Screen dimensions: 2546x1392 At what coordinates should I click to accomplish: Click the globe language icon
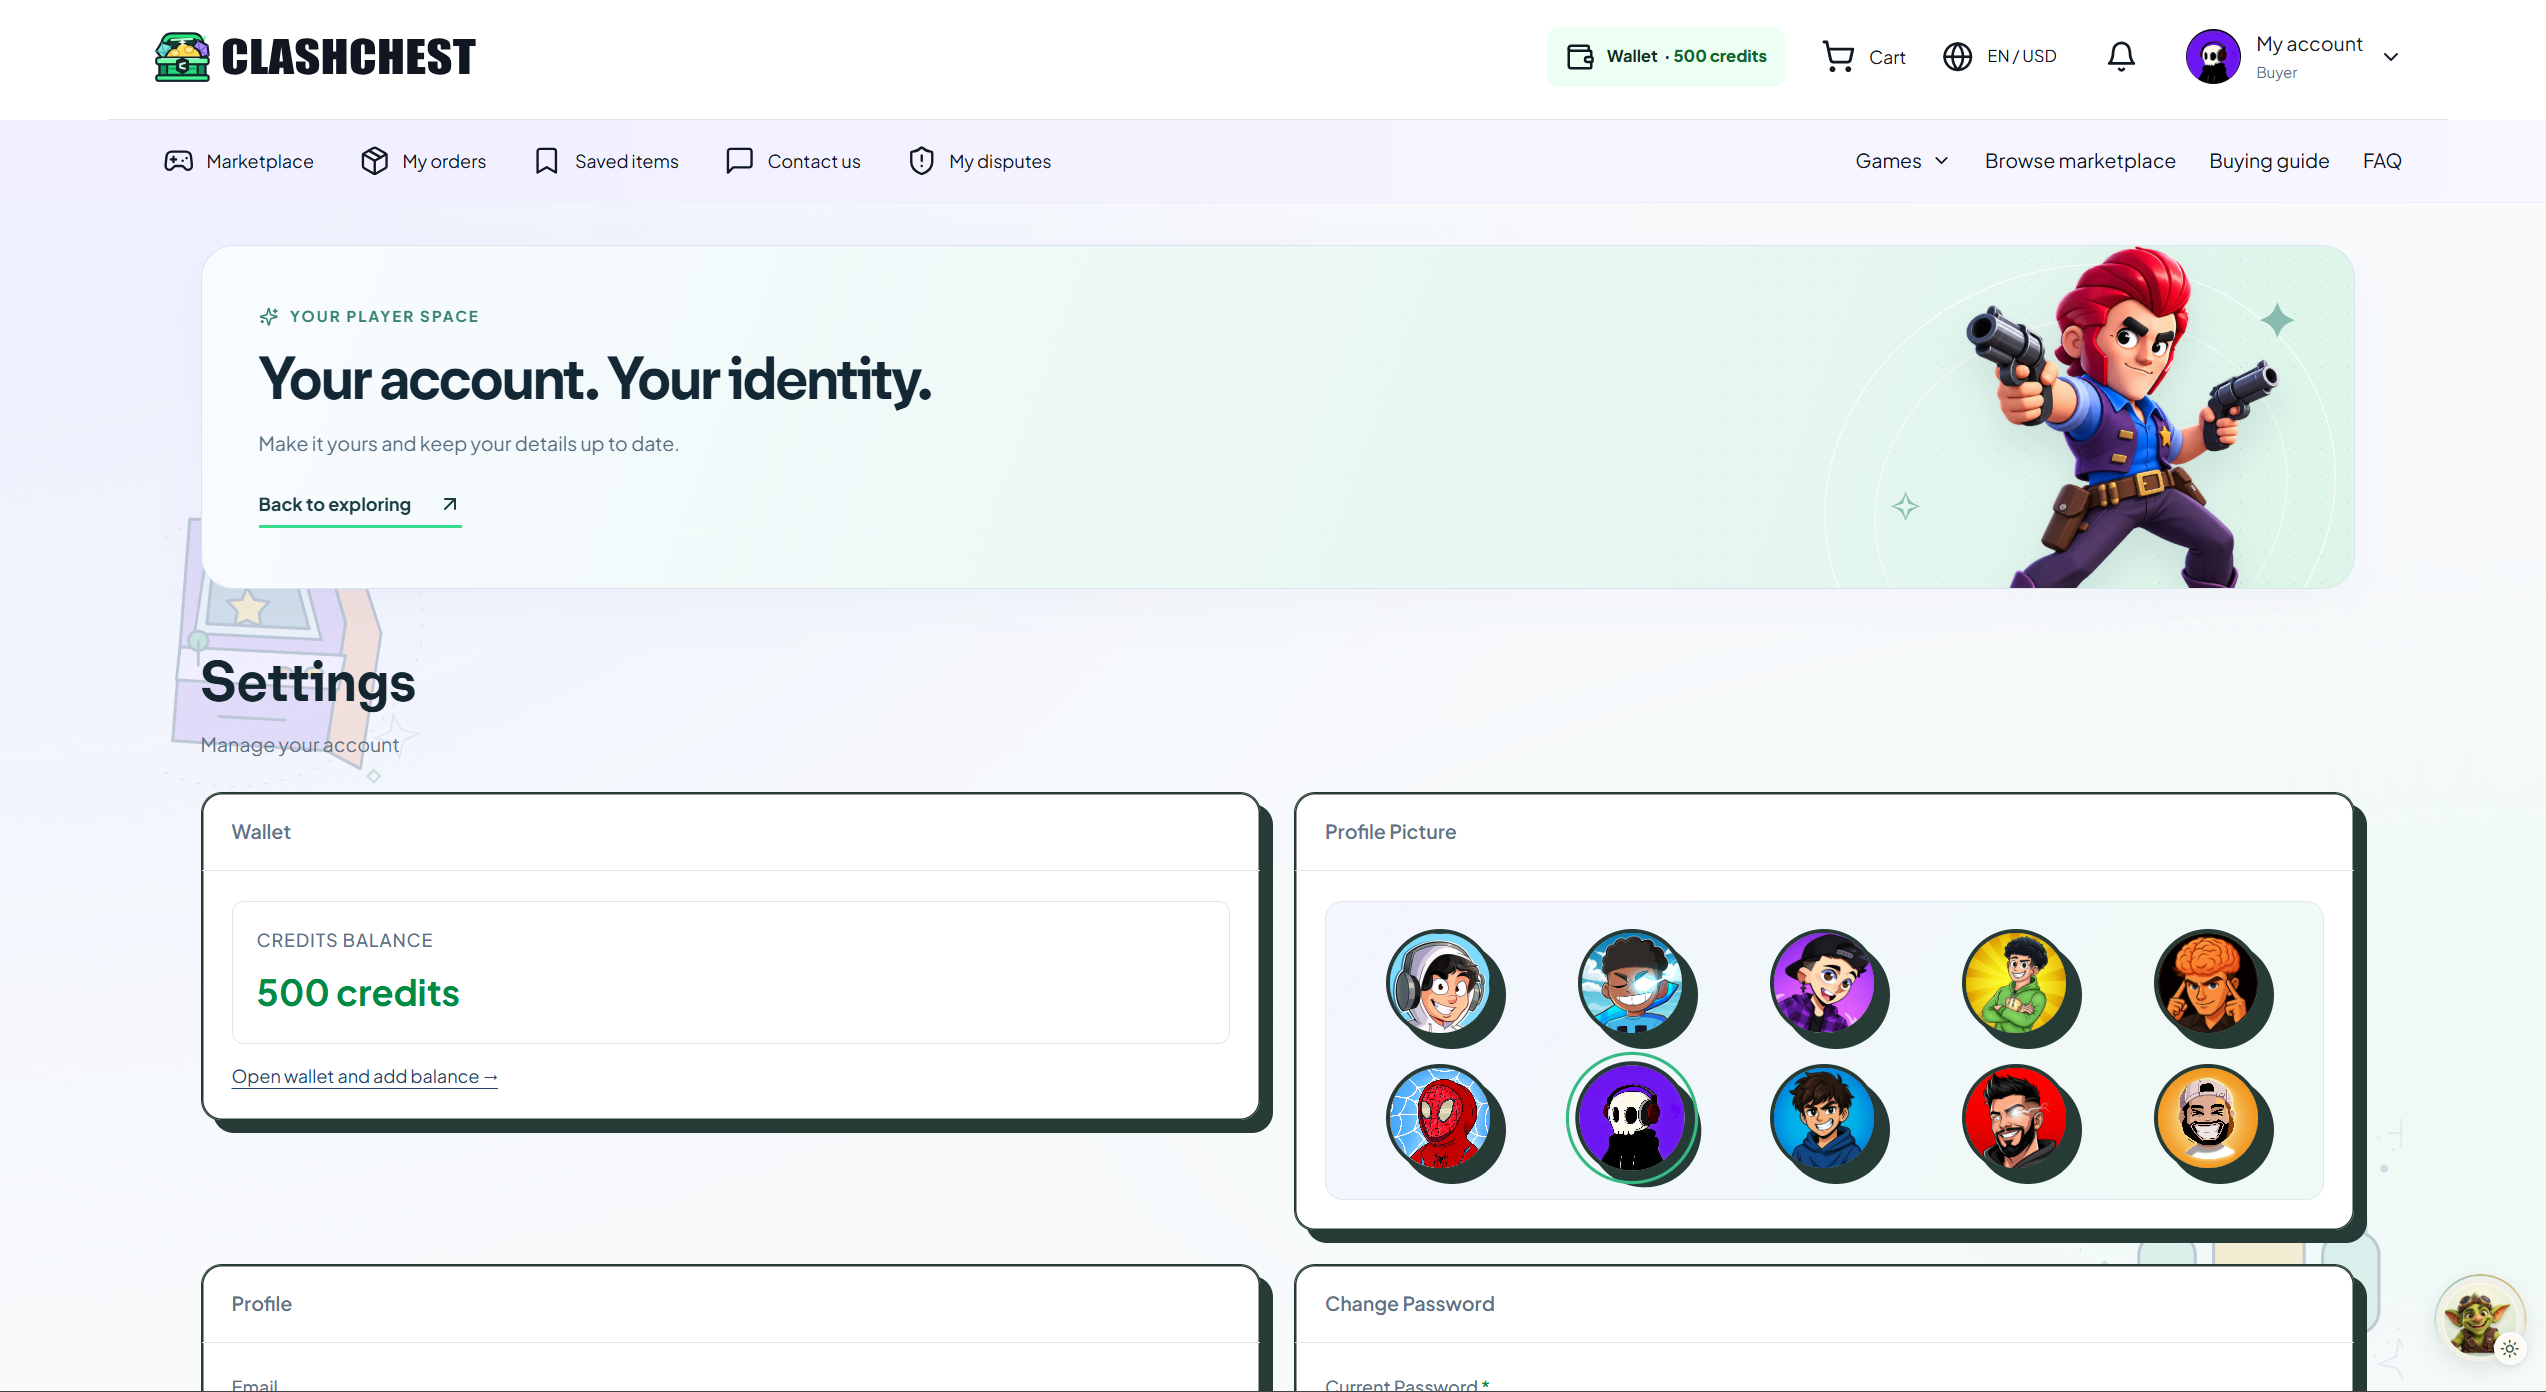click(x=1957, y=57)
